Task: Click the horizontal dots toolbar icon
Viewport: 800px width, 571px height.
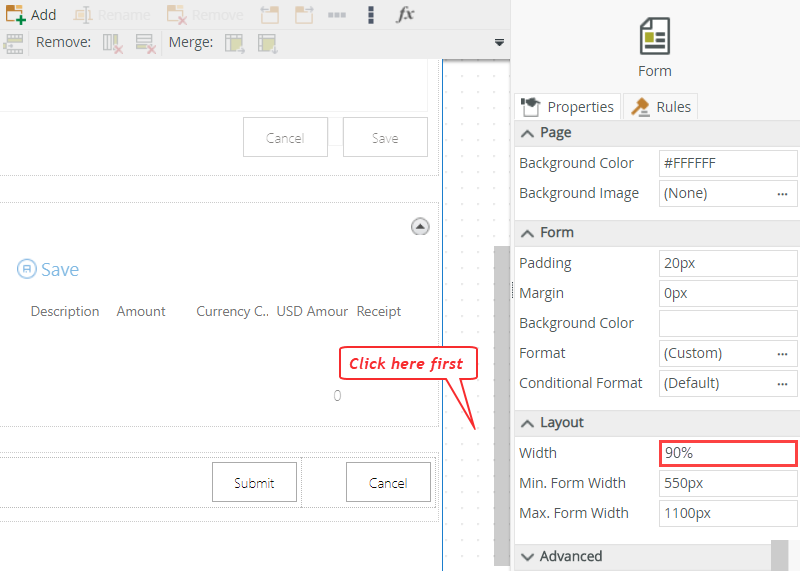Action: [x=337, y=15]
